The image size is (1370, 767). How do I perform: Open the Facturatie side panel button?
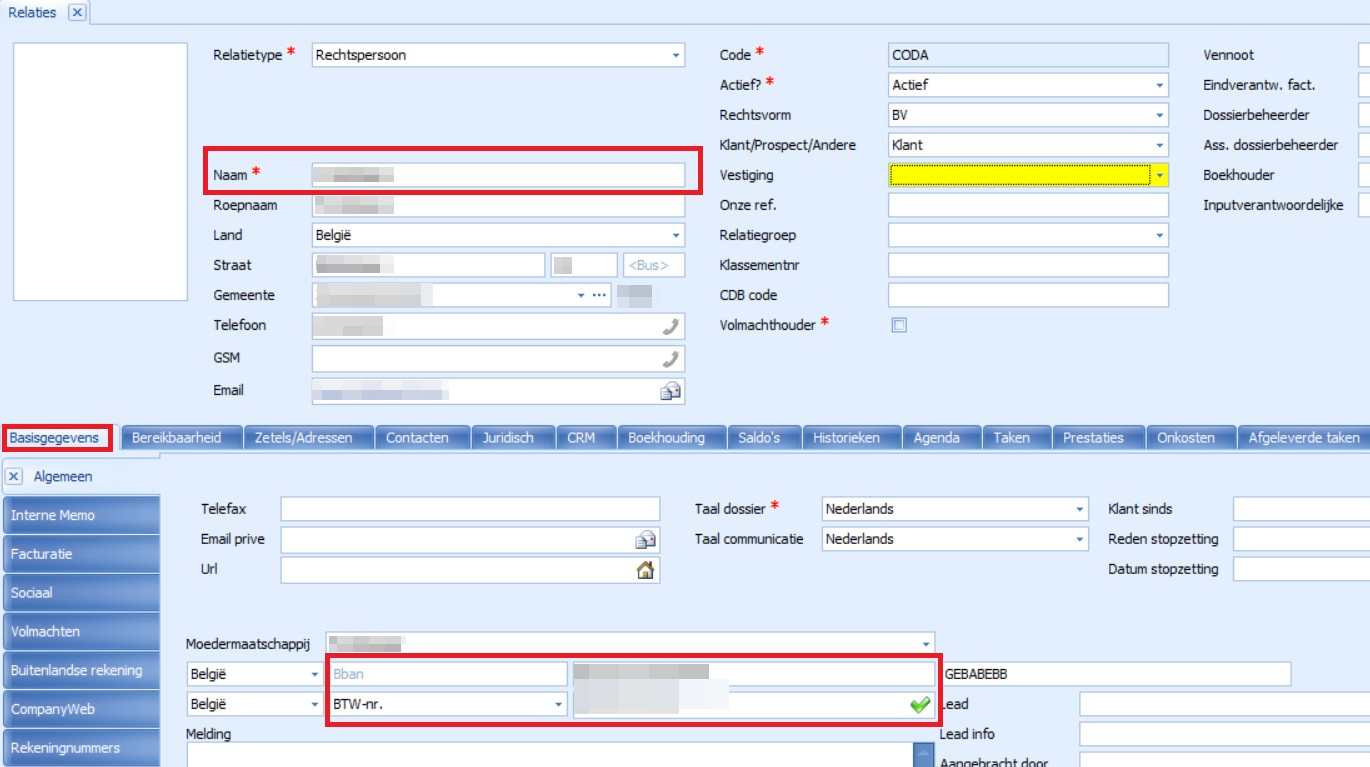[80, 554]
